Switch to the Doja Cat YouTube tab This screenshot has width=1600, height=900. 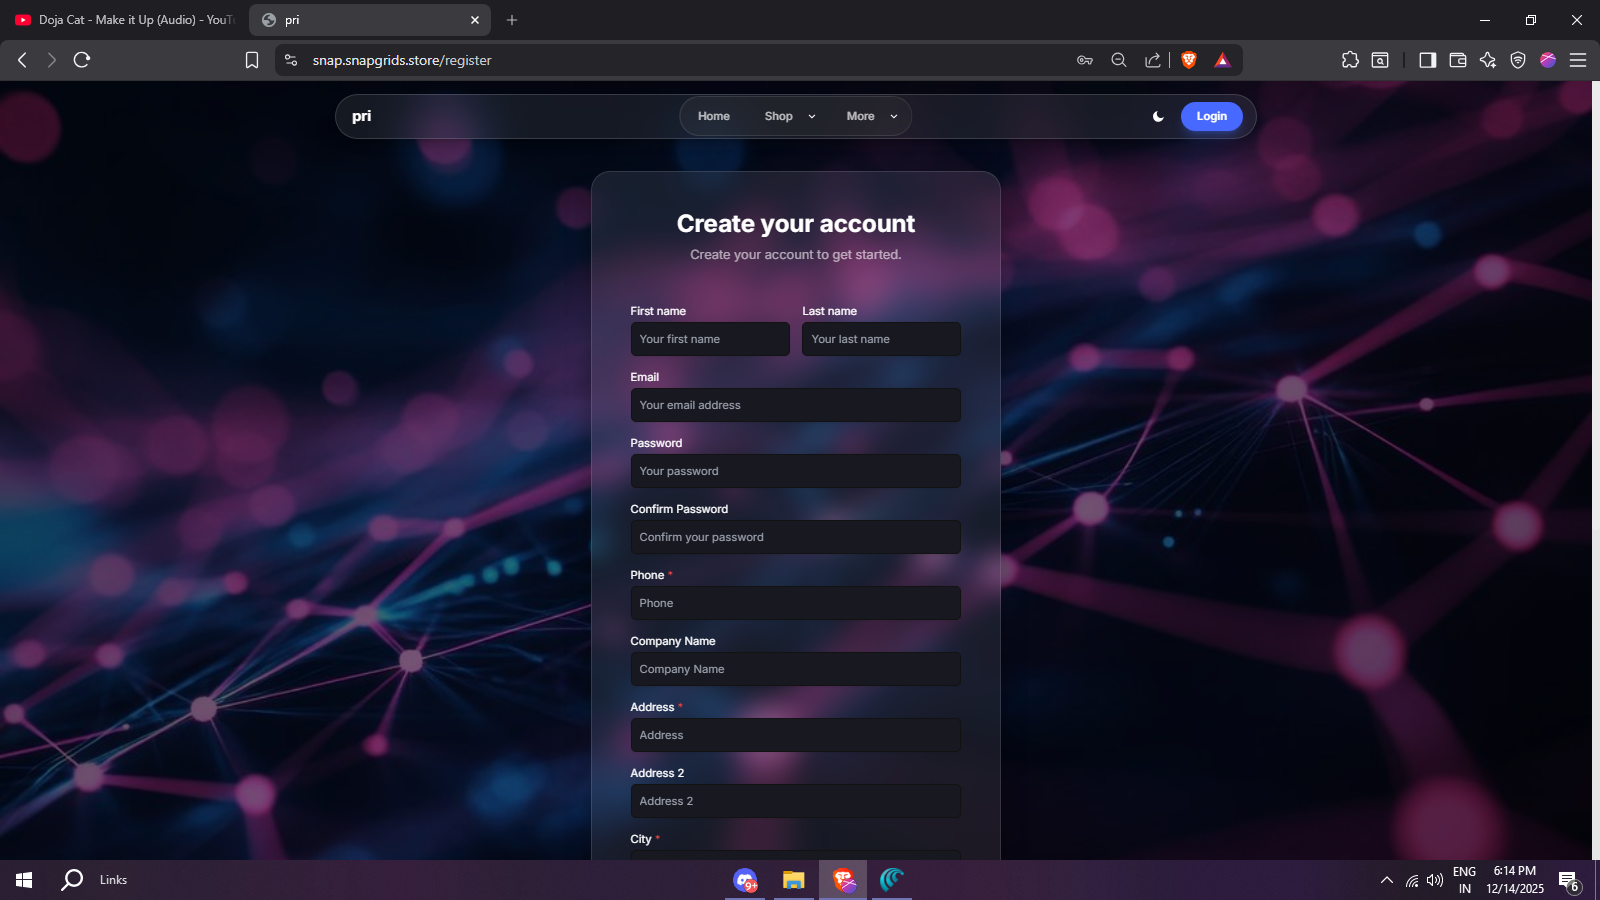point(125,20)
